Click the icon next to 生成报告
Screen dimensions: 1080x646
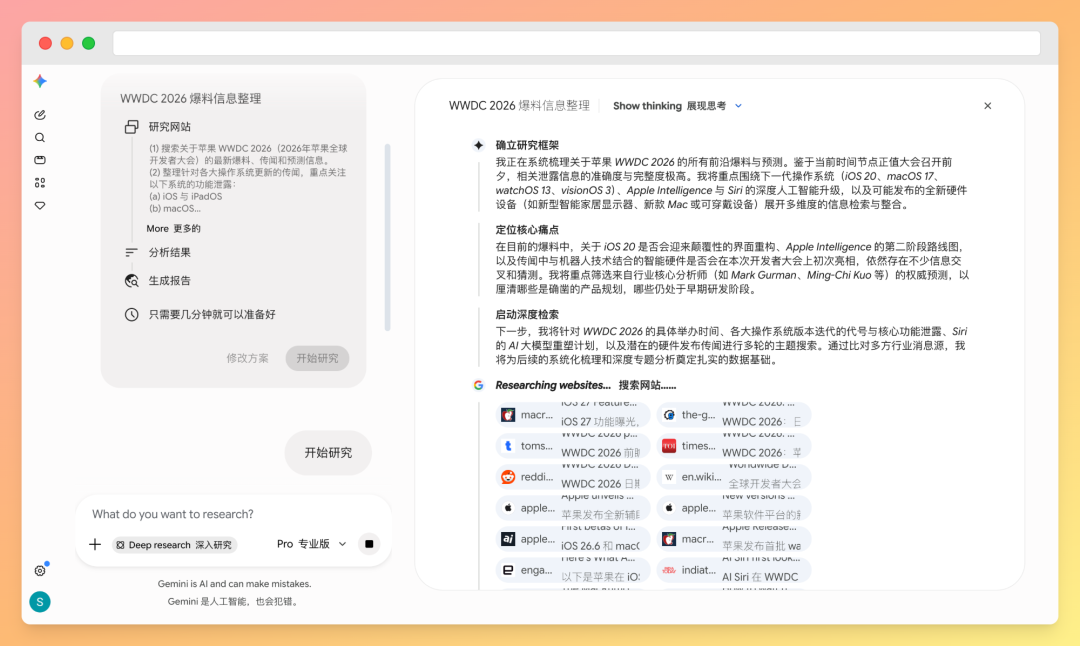click(132, 281)
